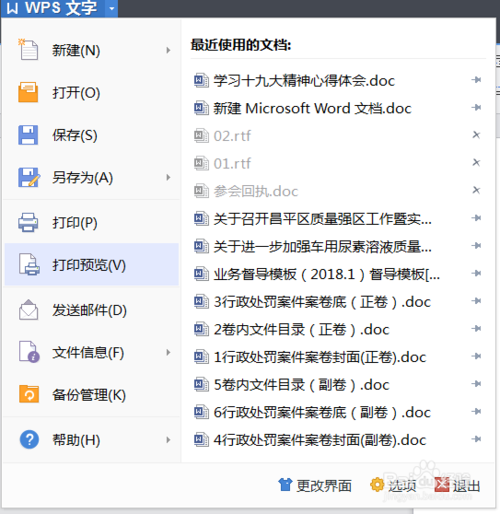The height and width of the screenshot is (514, 500).
Task: Expand the 帮助(H) submenu arrow
Action: (168, 440)
